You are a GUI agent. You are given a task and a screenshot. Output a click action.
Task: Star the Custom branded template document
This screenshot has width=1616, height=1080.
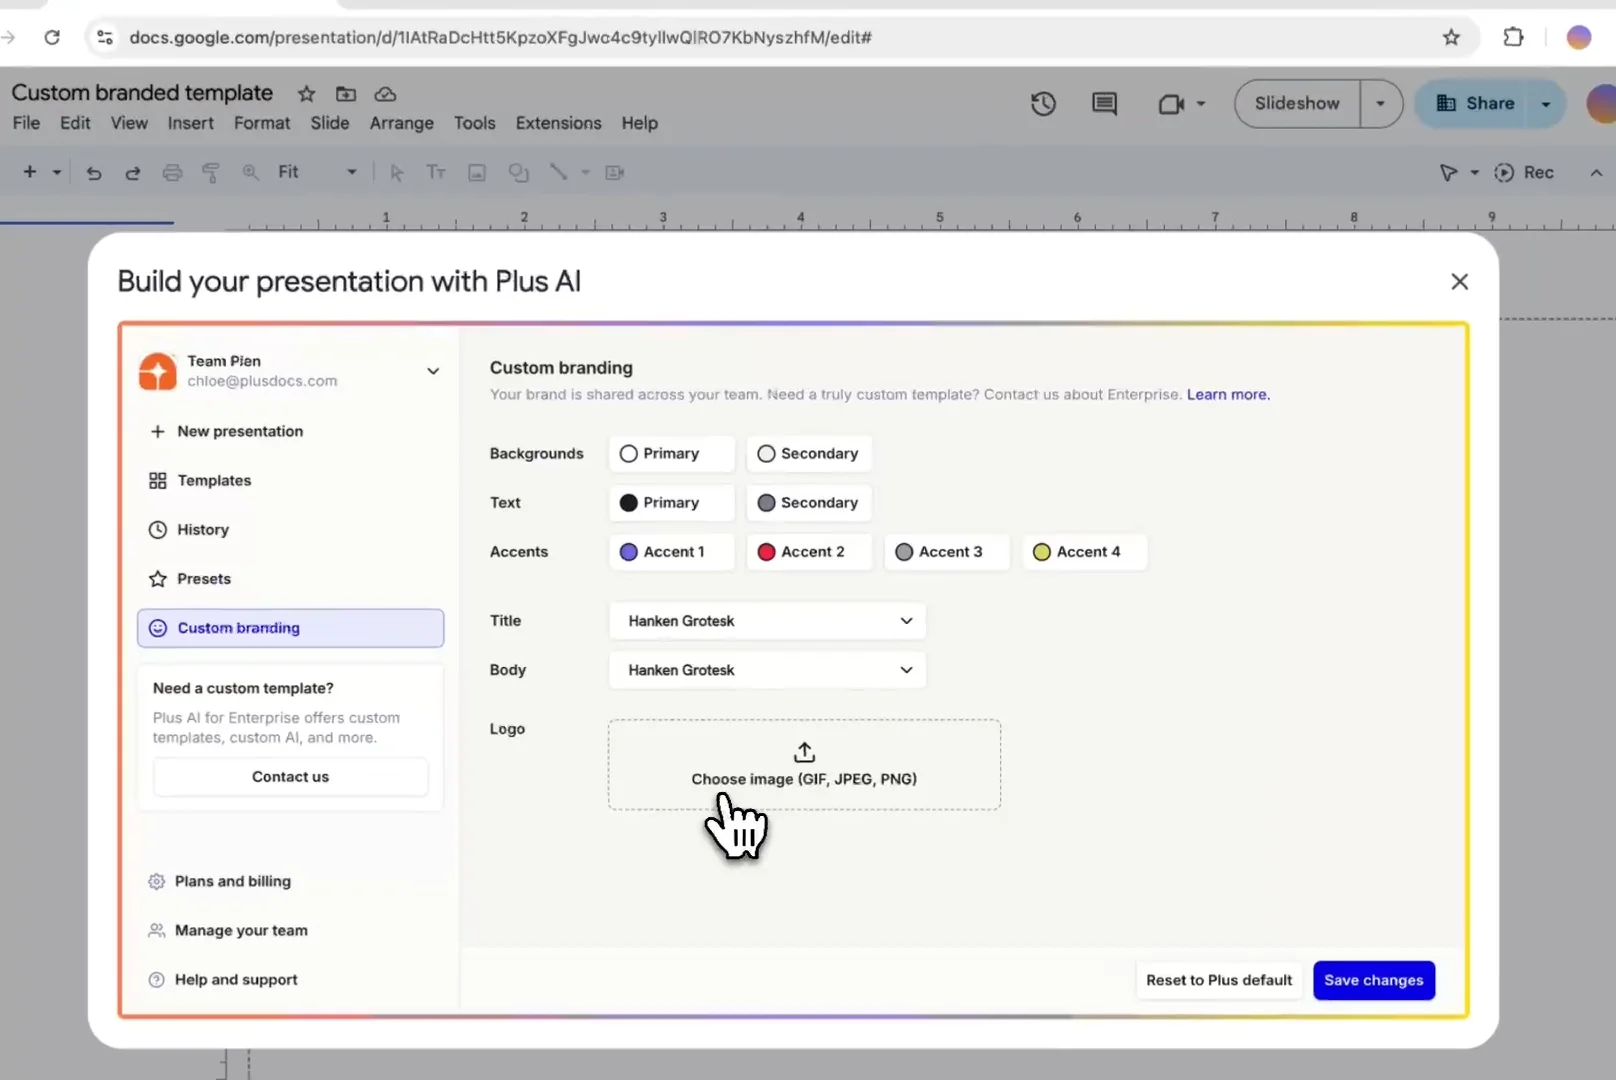click(x=307, y=94)
